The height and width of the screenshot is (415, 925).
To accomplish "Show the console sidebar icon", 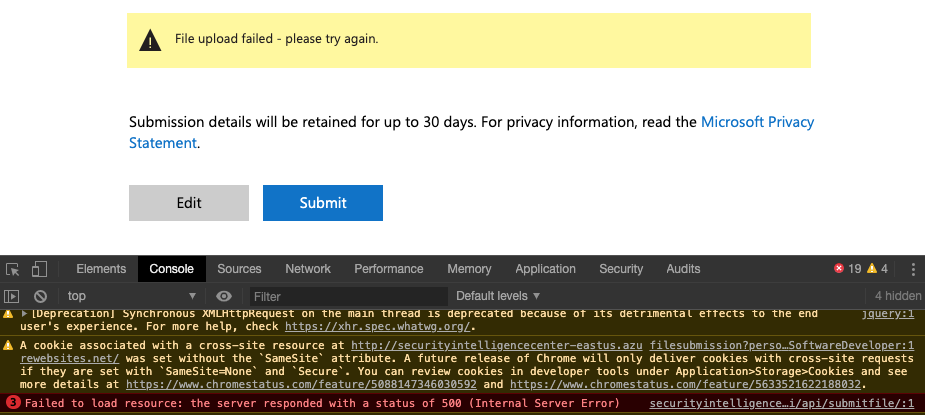I will pyautogui.click(x=12, y=296).
